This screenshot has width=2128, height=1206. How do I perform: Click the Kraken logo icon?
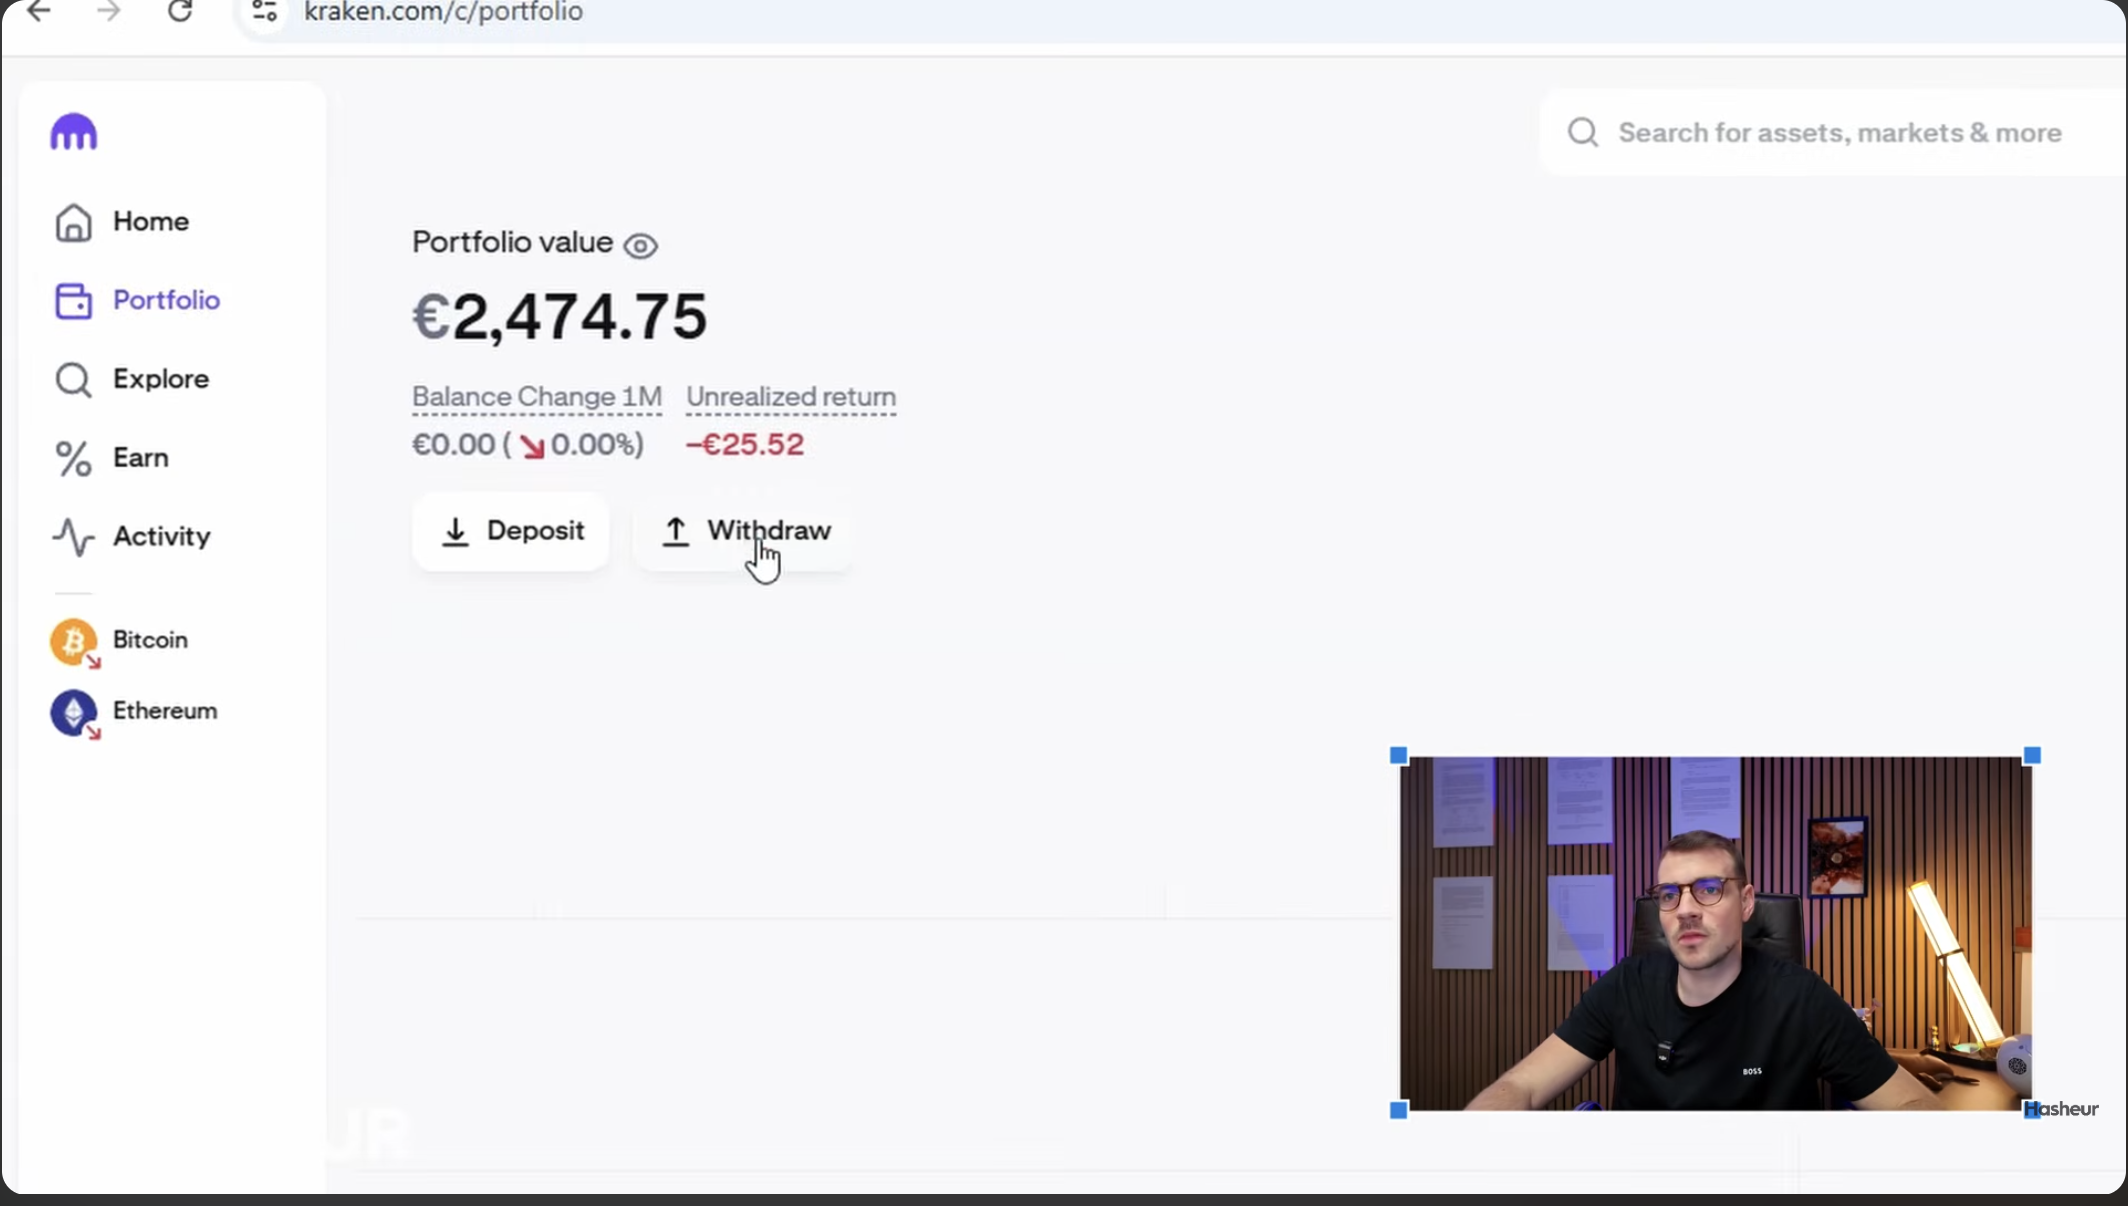[74, 133]
